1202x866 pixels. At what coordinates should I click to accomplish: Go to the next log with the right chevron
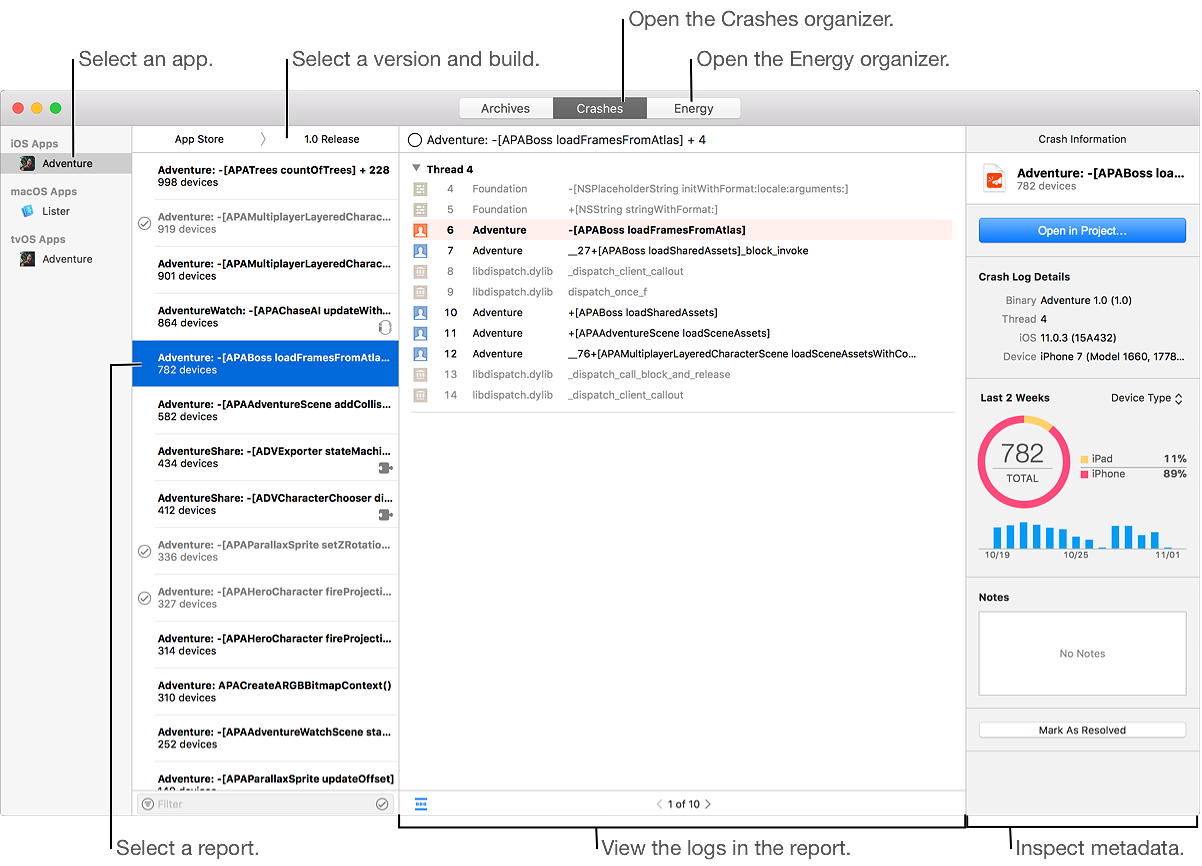point(708,804)
